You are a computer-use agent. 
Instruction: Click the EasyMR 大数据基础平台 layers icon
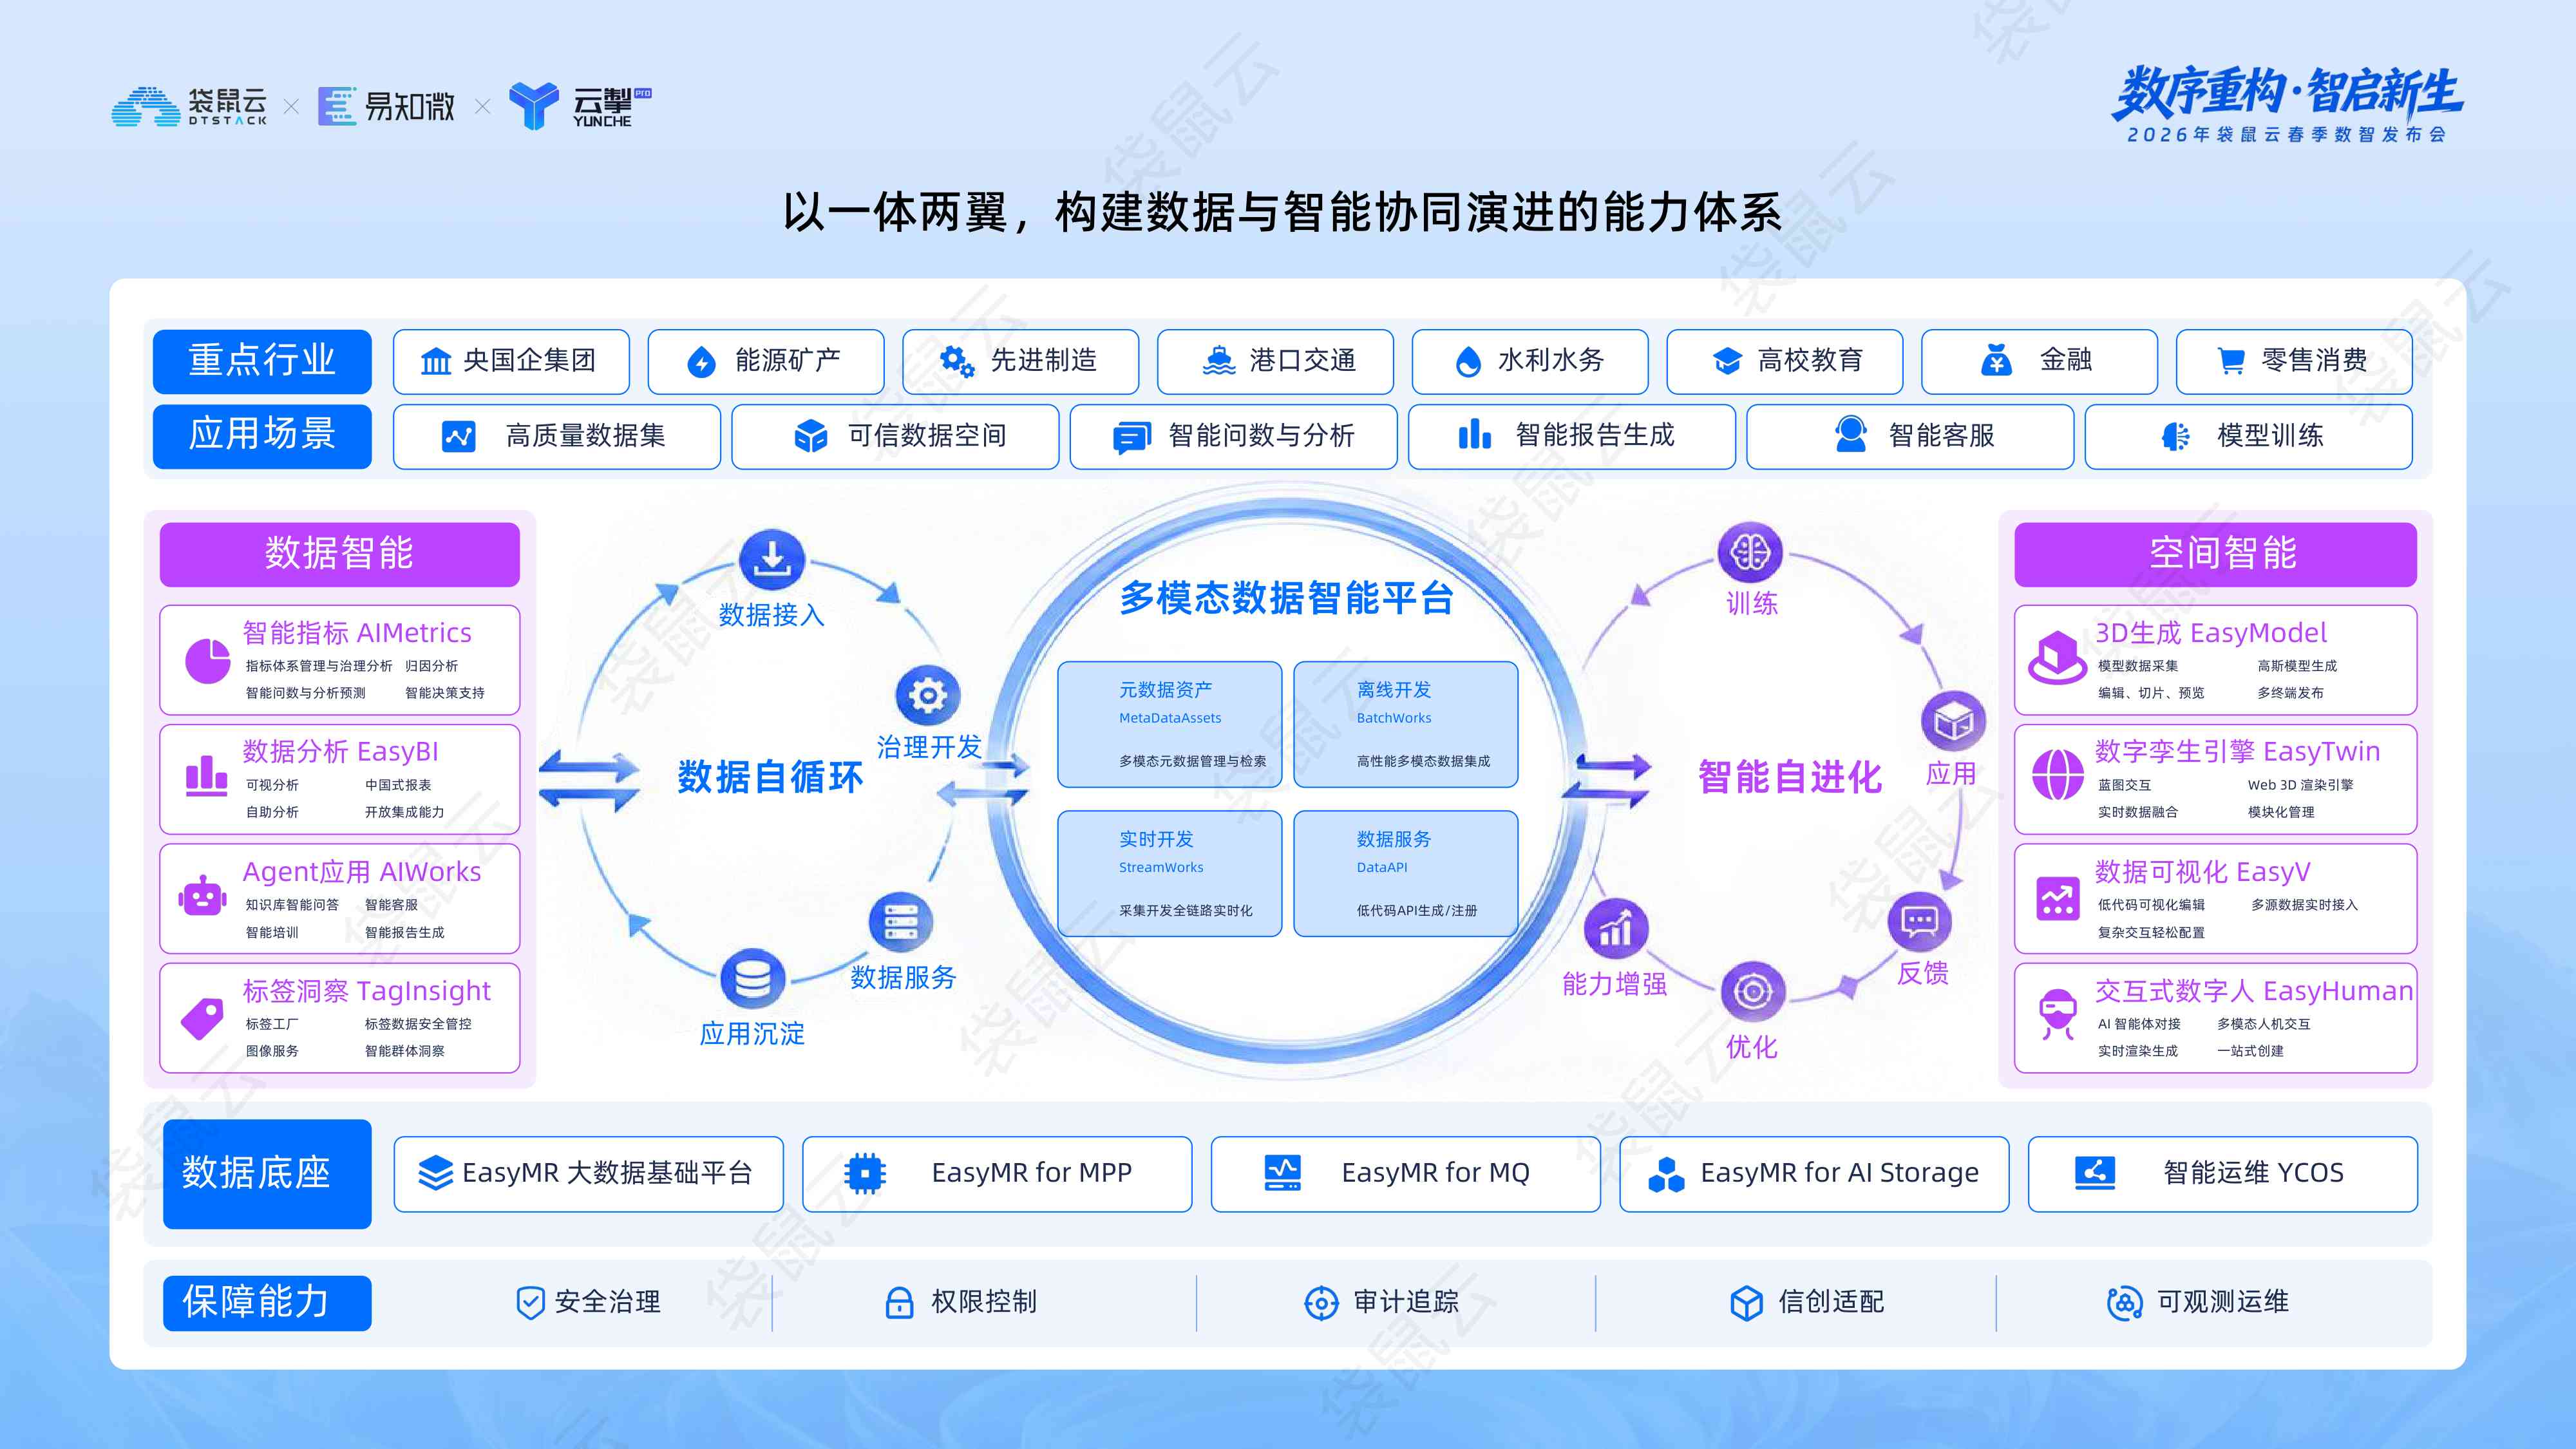point(435,1173)
